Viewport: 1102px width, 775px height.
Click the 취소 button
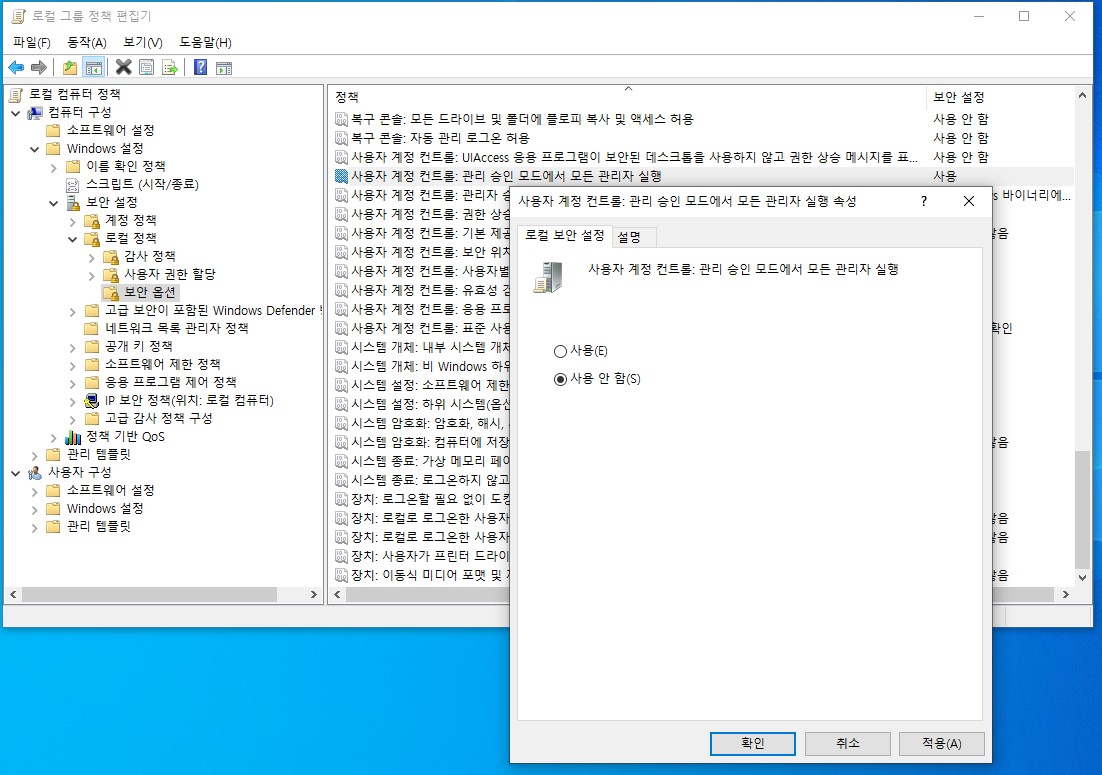pos(848,743)
